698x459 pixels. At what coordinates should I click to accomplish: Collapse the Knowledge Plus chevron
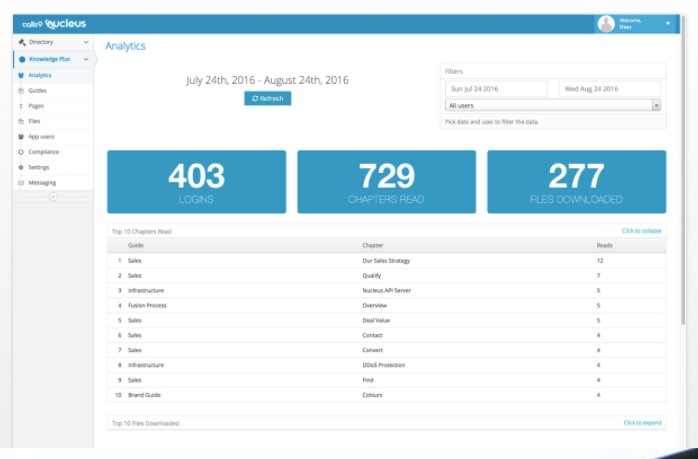(x=86, y=59)
